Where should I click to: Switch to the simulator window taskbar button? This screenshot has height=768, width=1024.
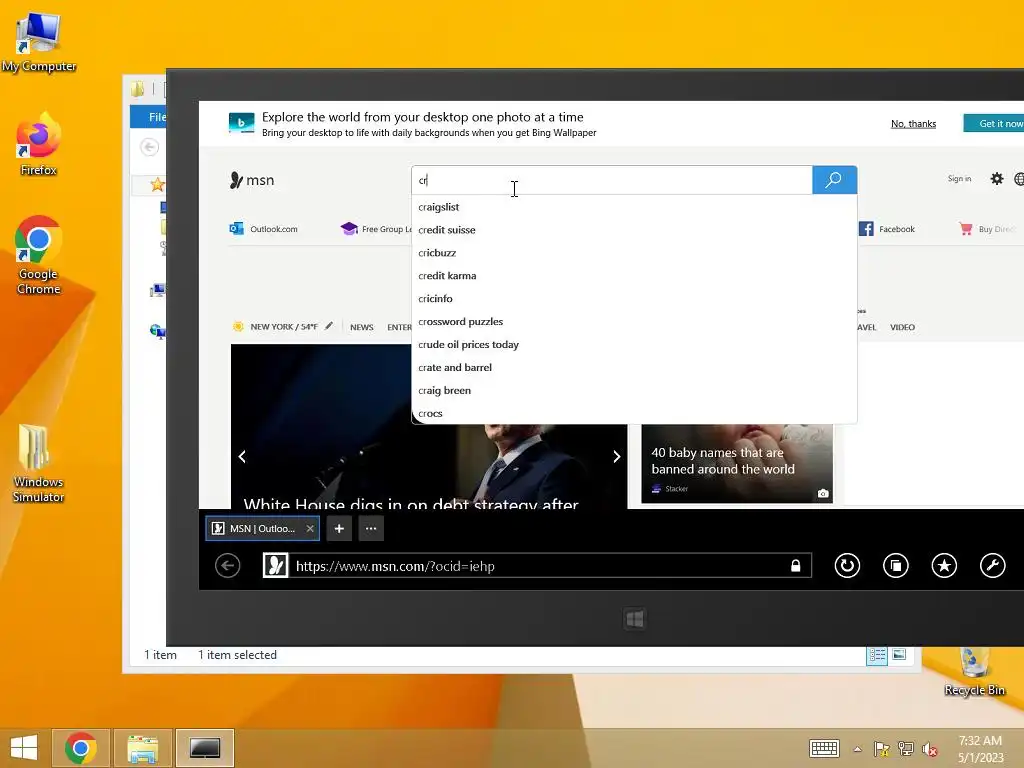[204, 748]
